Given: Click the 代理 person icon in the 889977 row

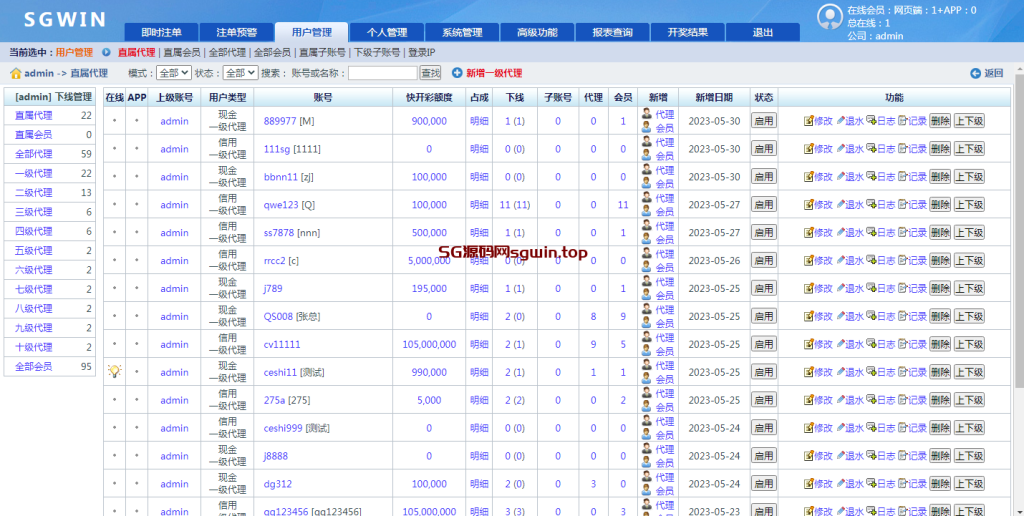Looking at the screenshot, I should click(647, 114).
